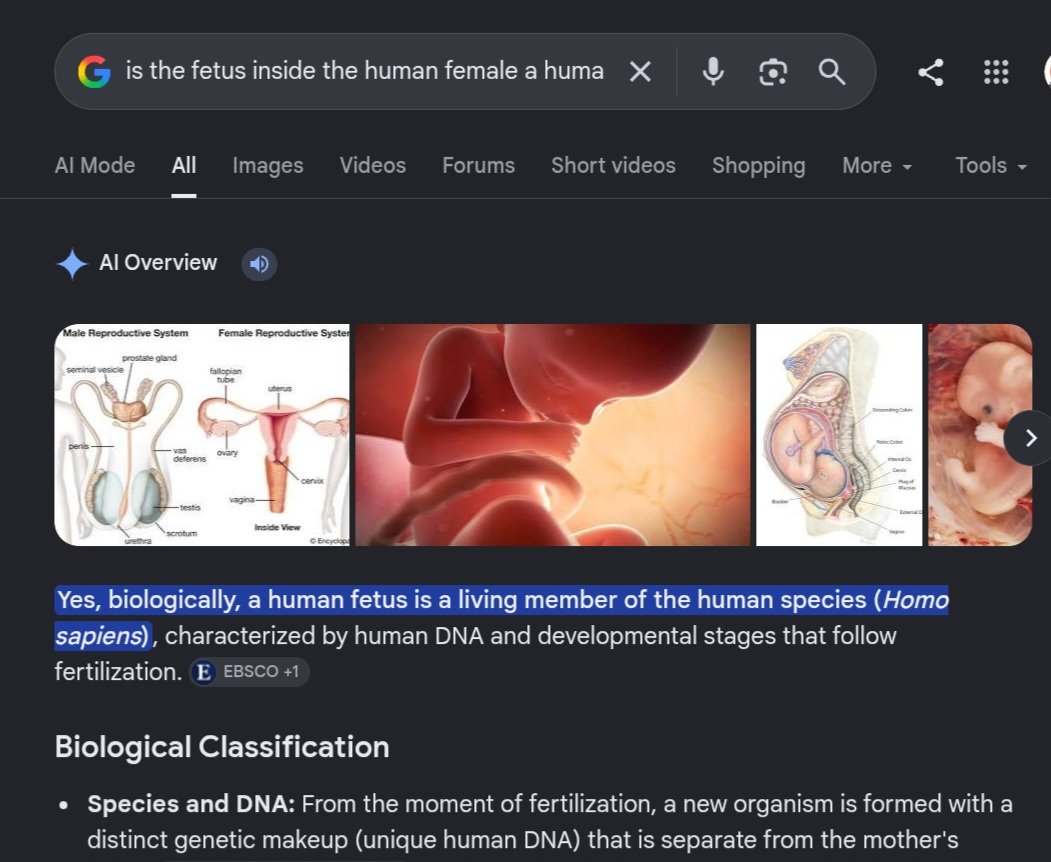Open the EBSCO +1 source chip
This screenshot has width=1051, height=862.
pos(249,672)
